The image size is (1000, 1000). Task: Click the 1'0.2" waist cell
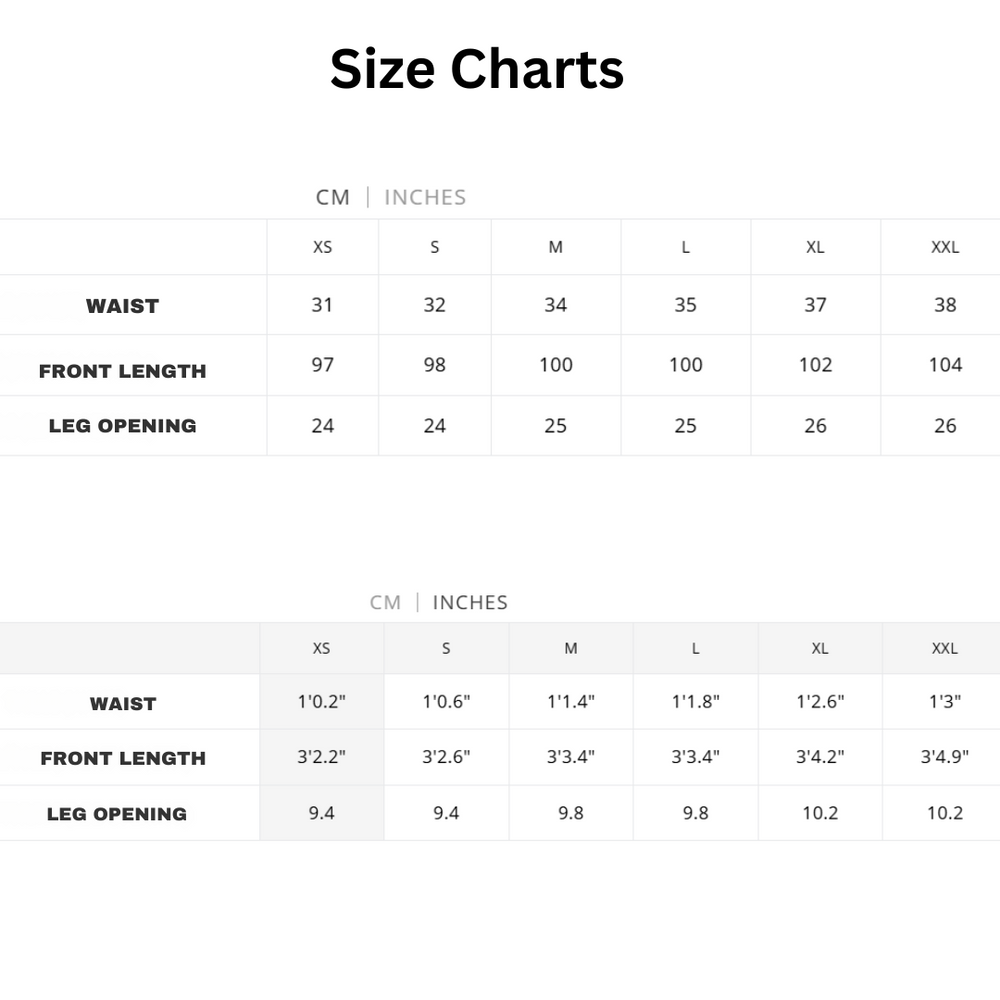pyautogui.click(x=321, y=702)
